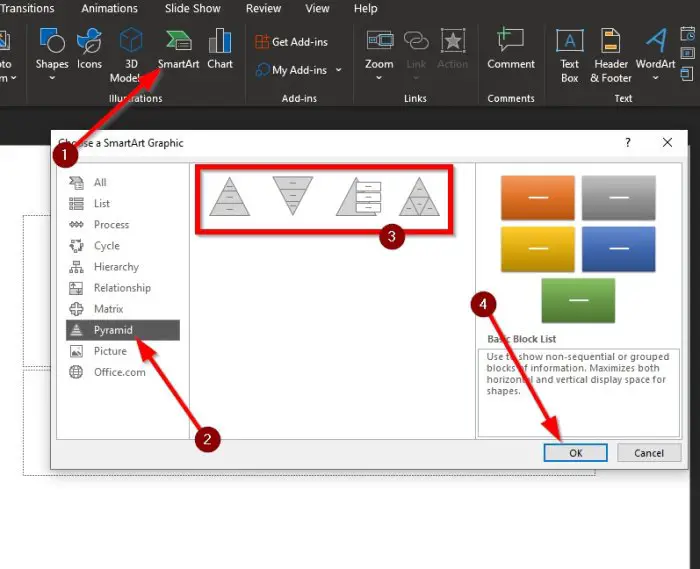Click the Comment icon
The height and width of the screenshot is (569, 700).
pos(510,40)
